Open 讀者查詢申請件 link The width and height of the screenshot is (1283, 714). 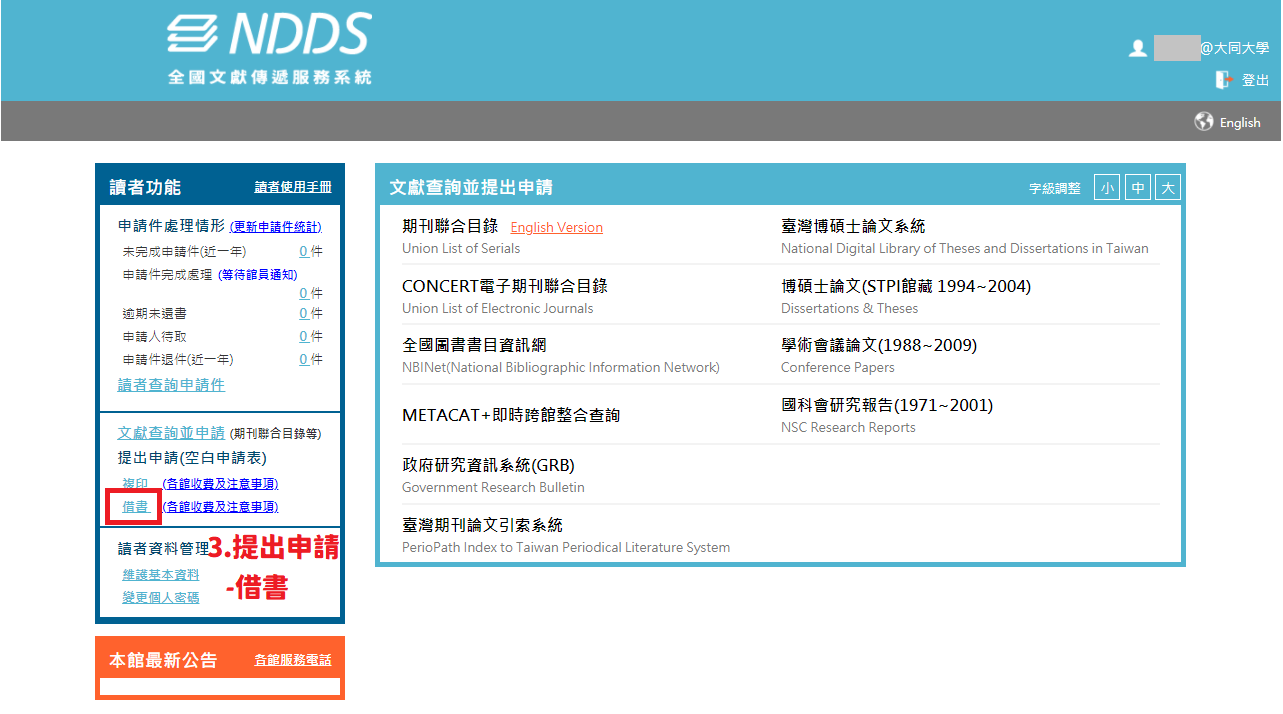[171, 385]
